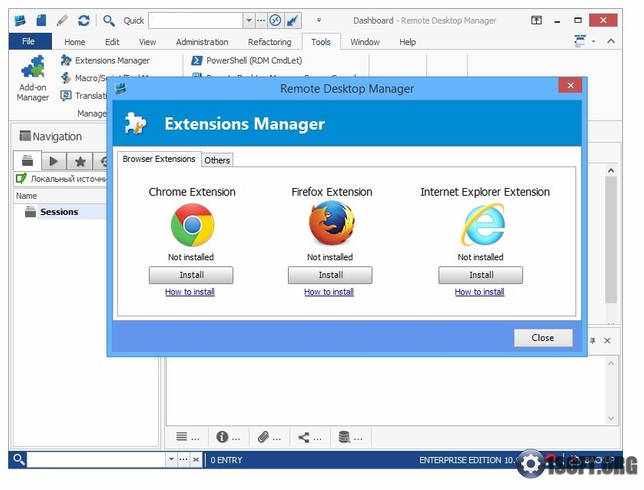Screen dimensions: 644x490
Task: Close the Extensions Manager dialog with X
Action: coord(570,85)
